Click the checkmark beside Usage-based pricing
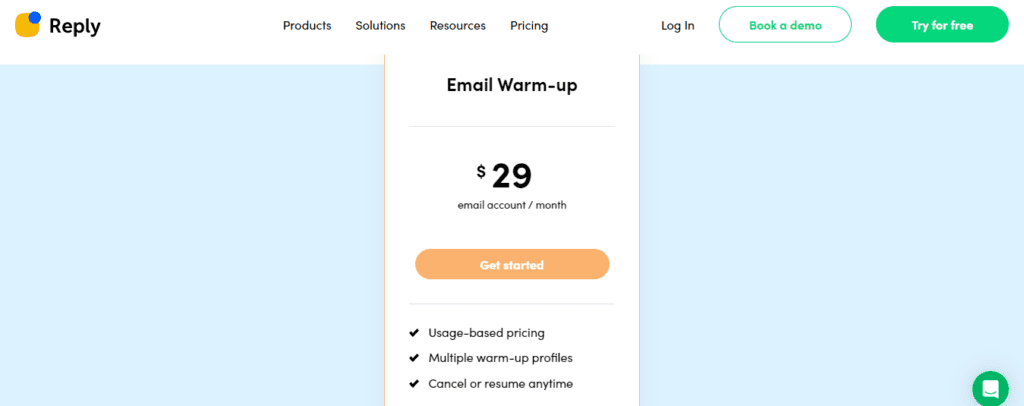 click(x=413, y=333)
